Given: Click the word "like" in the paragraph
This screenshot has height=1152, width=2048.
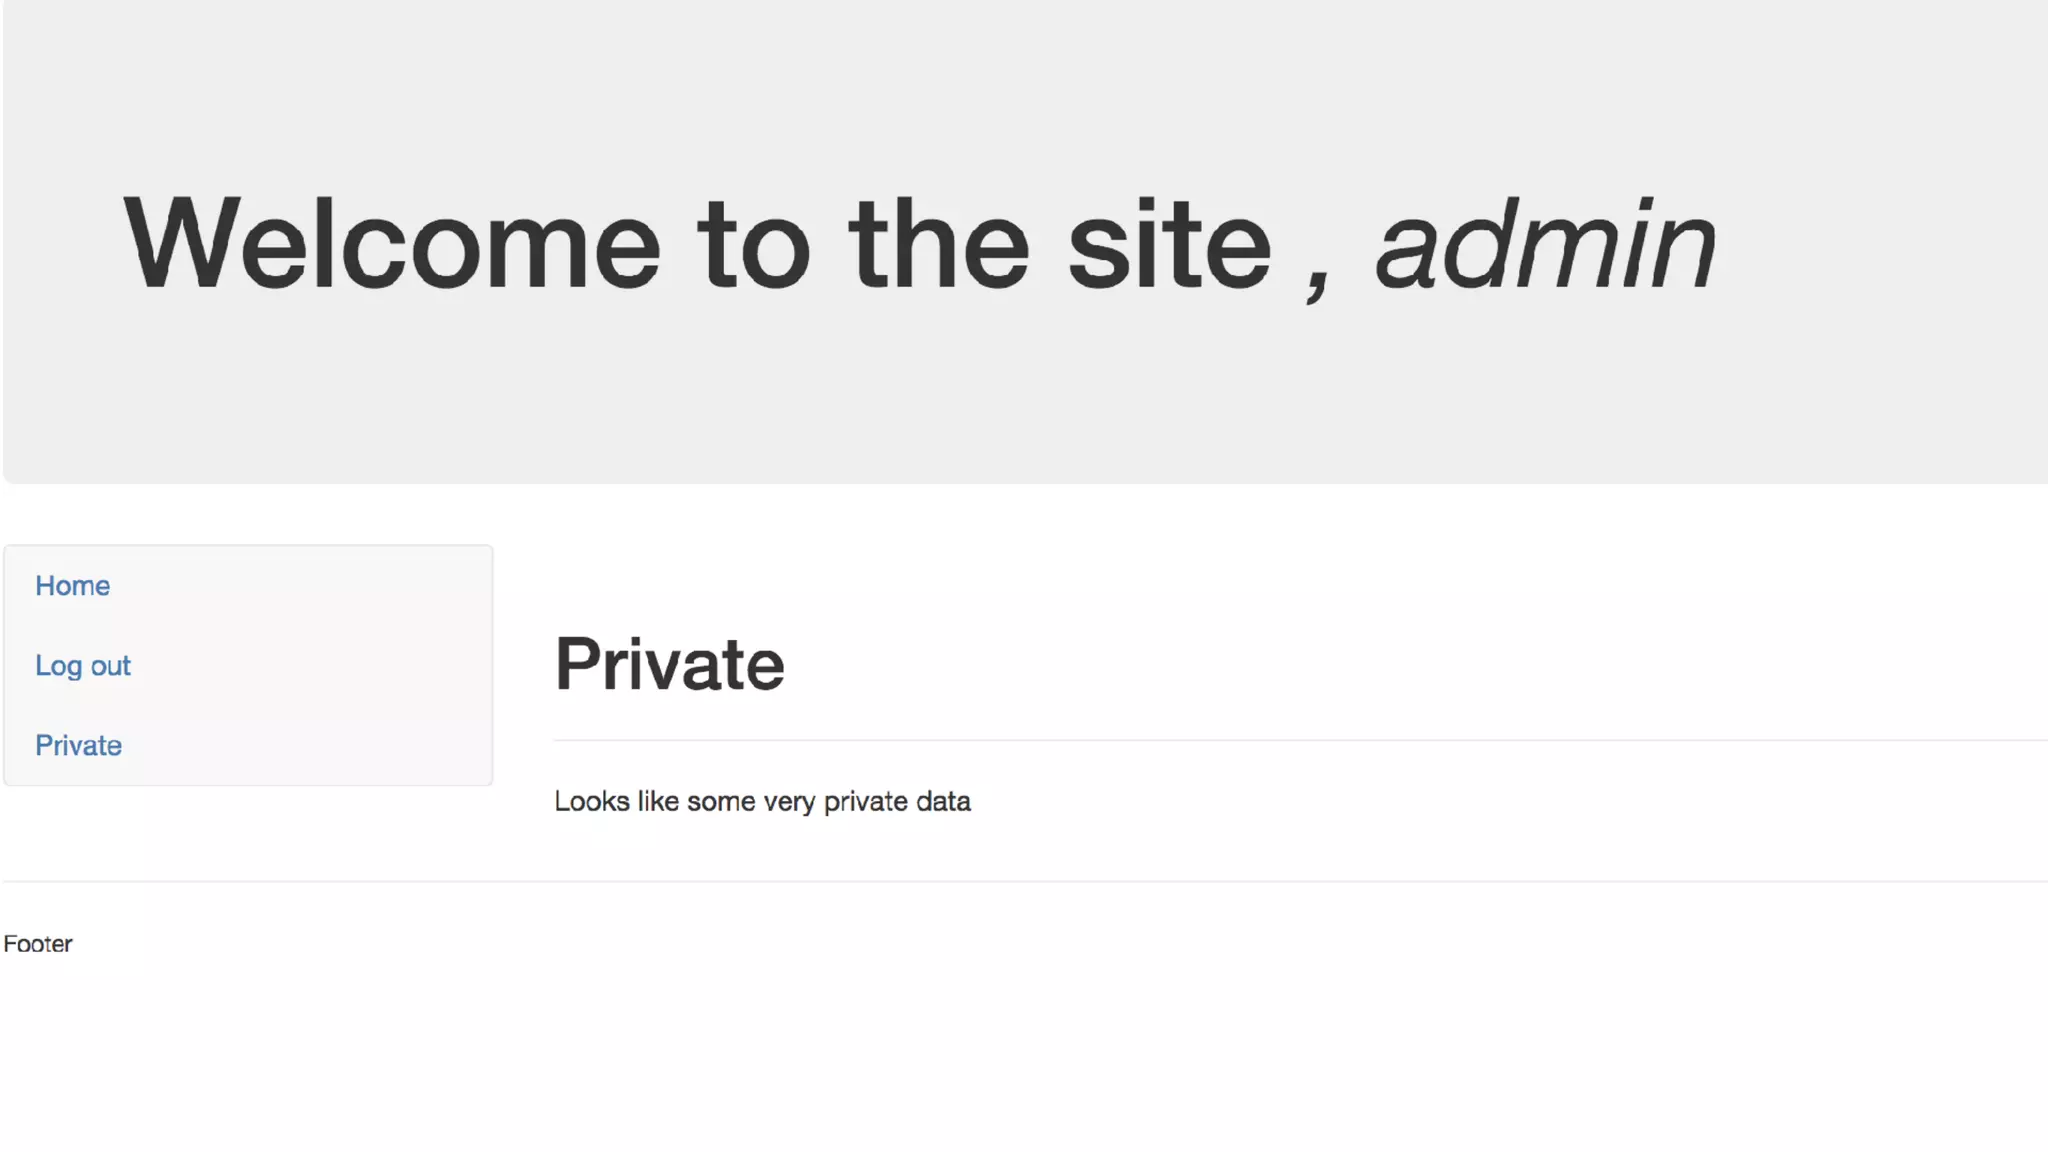Looking at the screenshot, I should 658,802.
